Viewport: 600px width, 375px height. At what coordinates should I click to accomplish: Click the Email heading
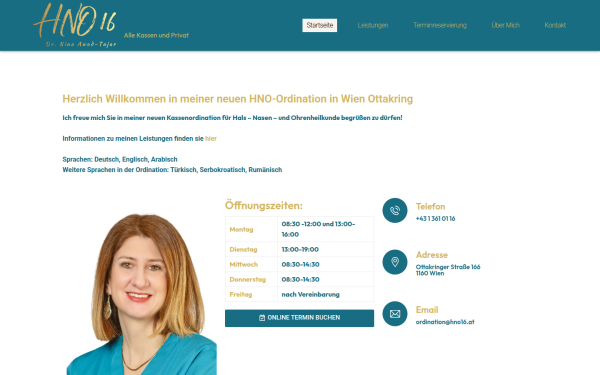(x=427, y=310)
